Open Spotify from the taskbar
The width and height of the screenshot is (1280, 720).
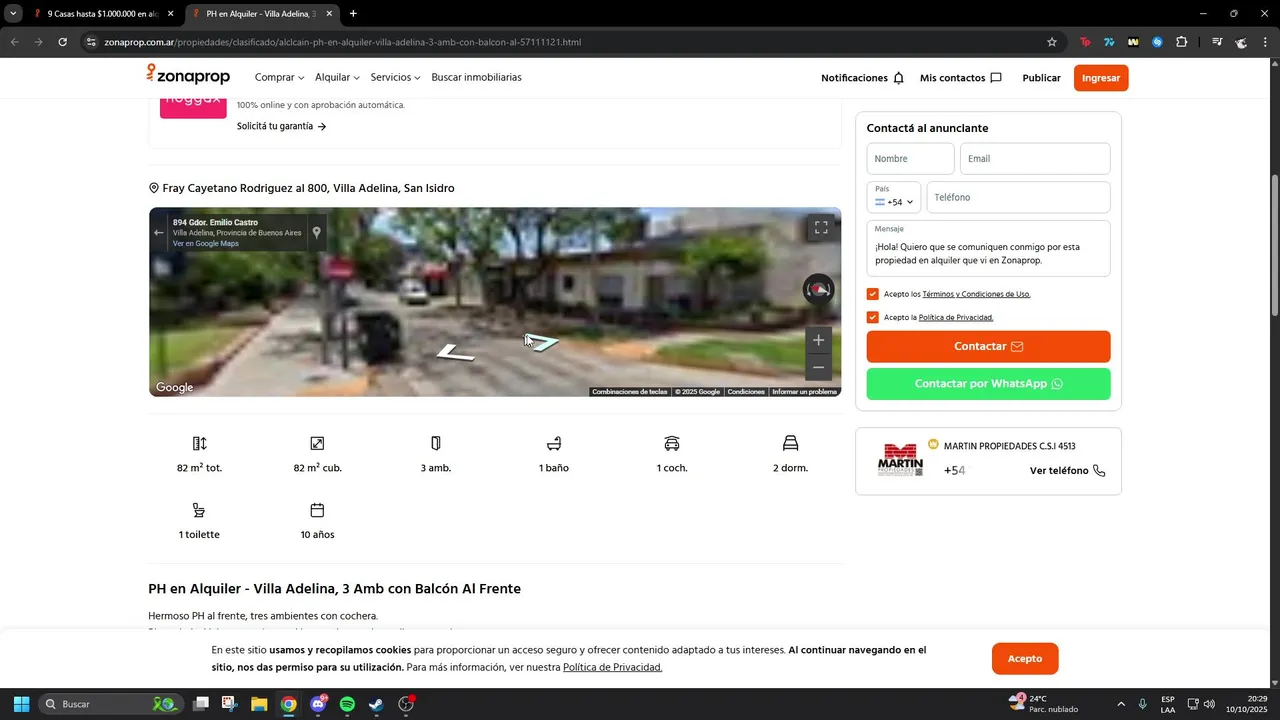[347, 704]
